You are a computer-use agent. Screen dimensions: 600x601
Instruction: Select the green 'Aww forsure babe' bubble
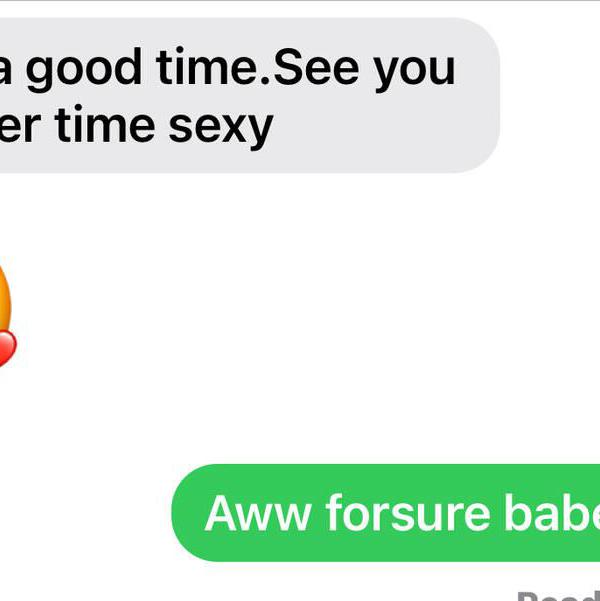385,513
